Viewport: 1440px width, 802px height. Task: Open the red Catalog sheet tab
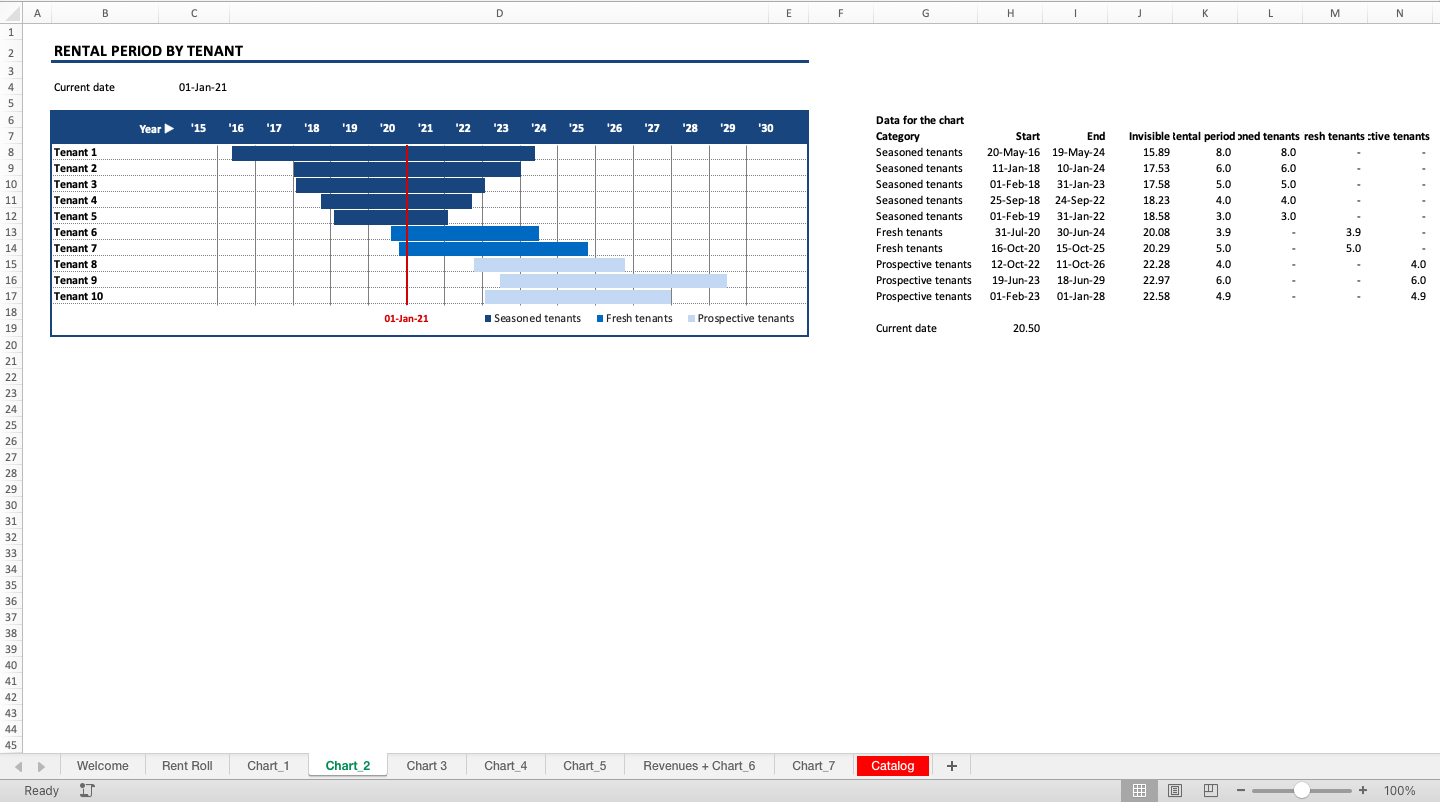click(893, 766)
